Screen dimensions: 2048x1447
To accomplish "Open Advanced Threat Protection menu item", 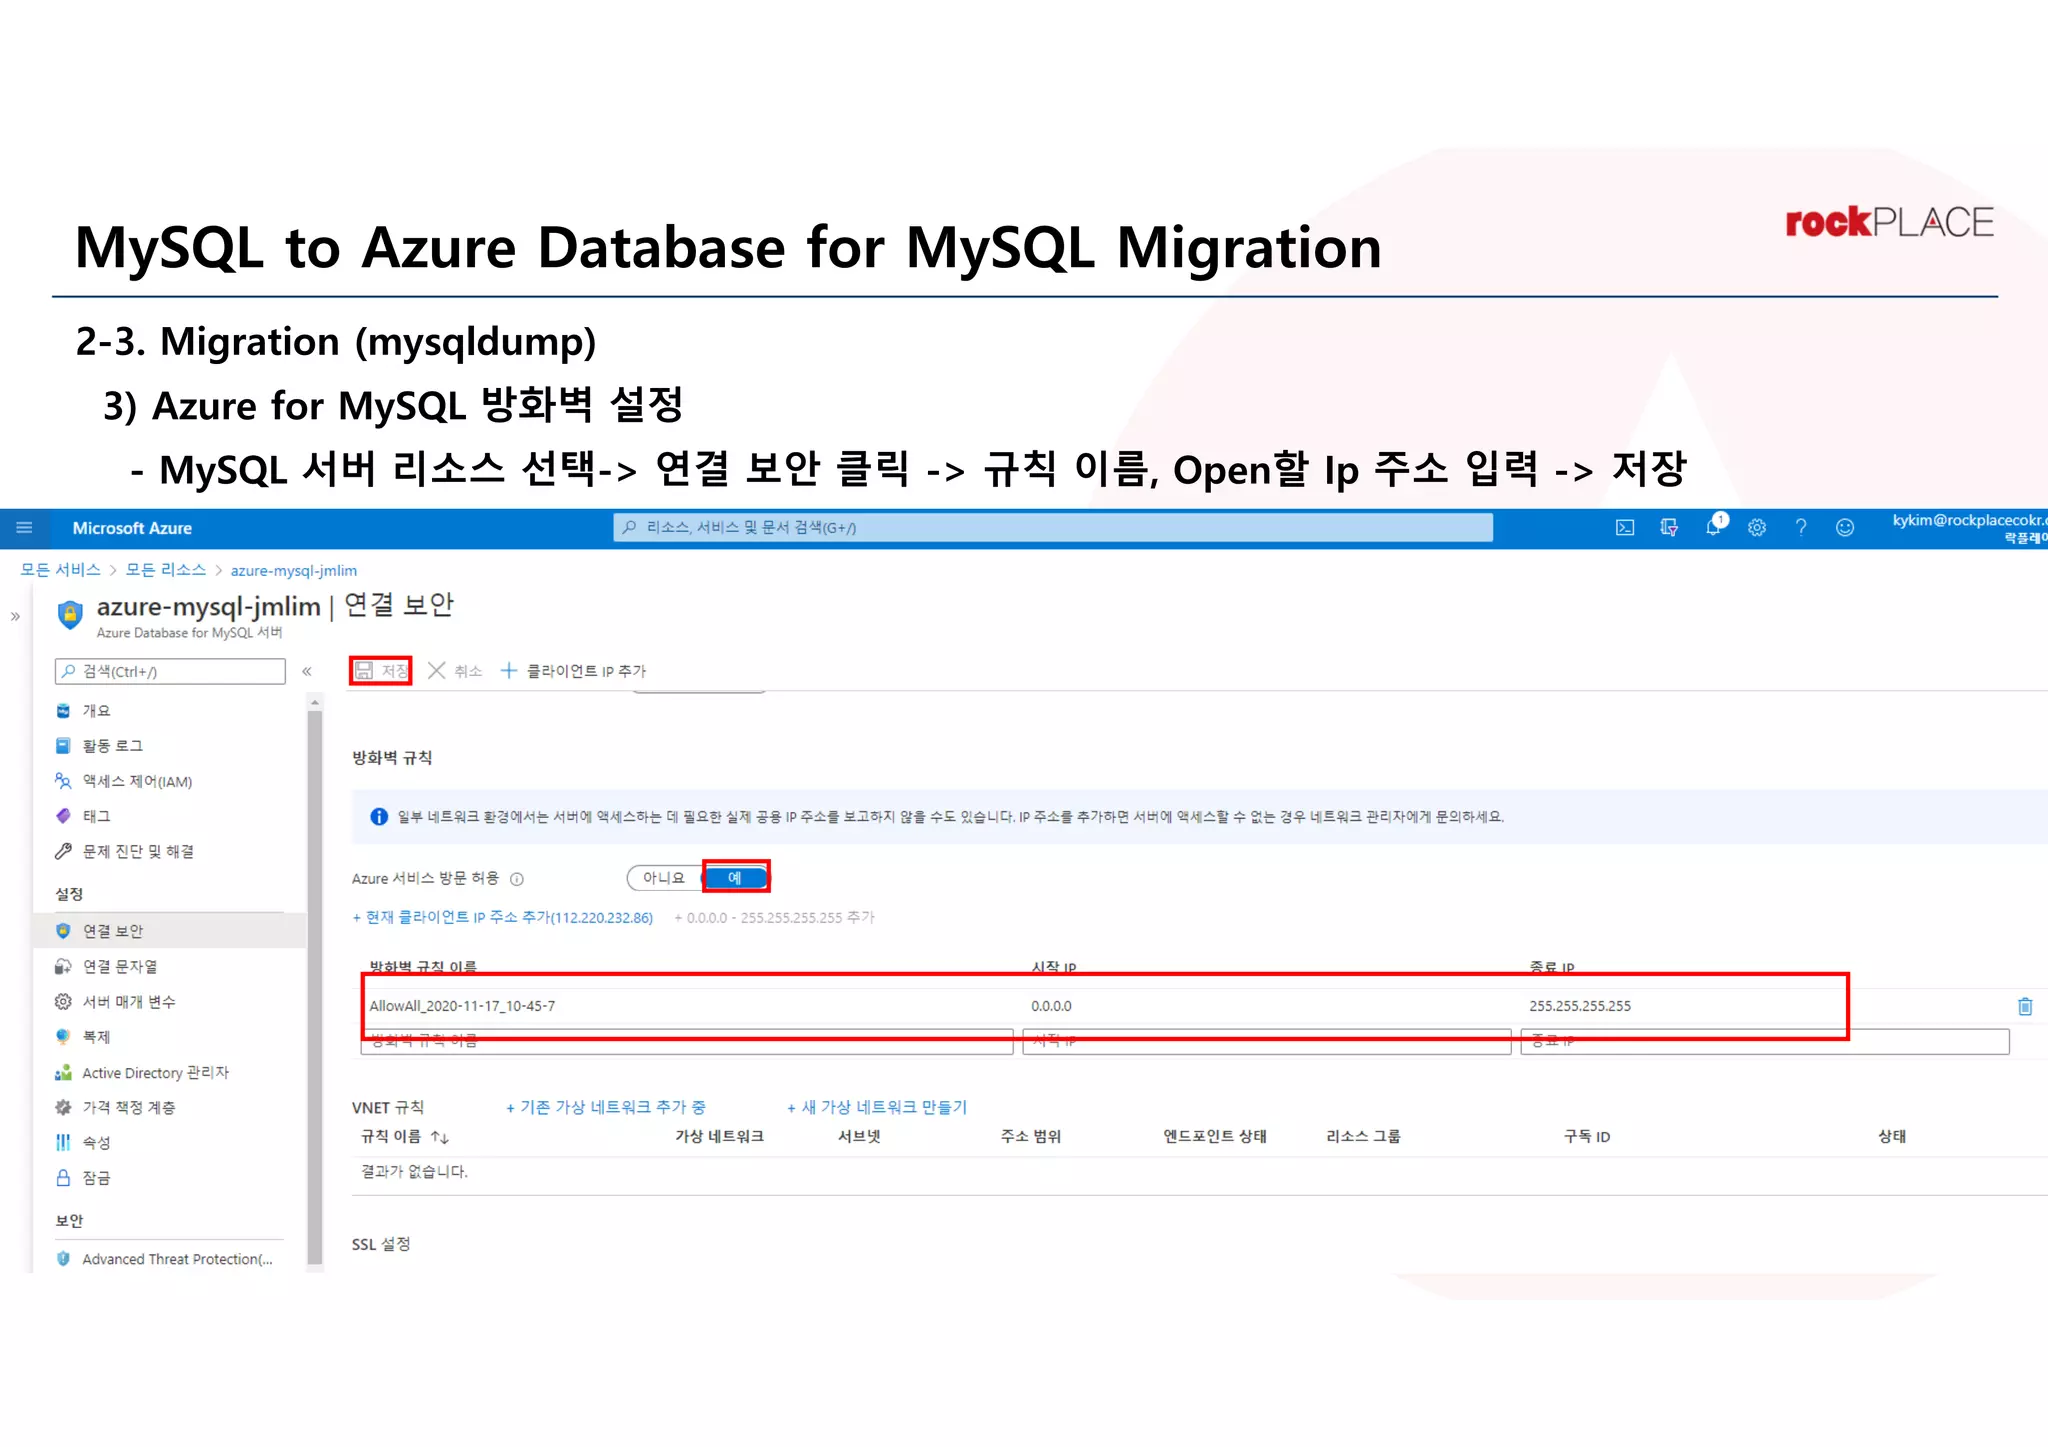I will pyautogui.click(x=177, y=1259).
